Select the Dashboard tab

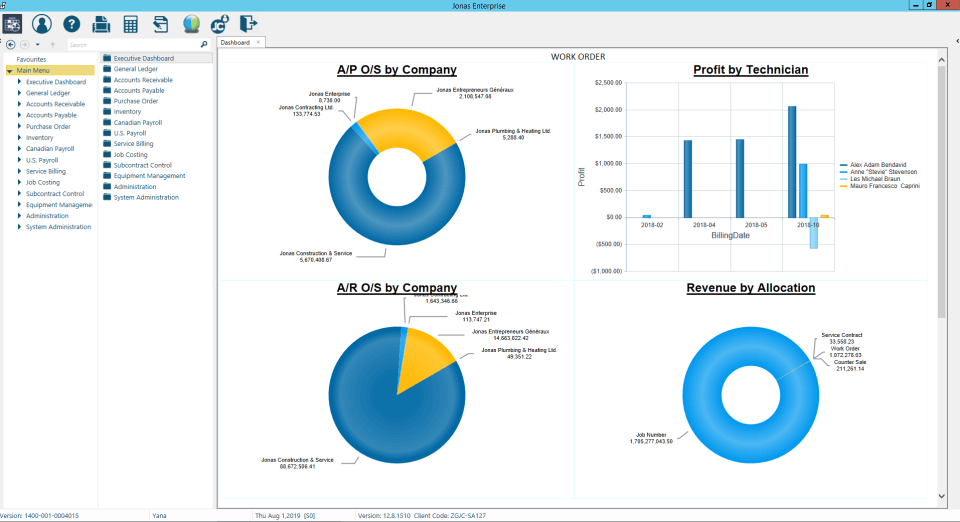pos(235,43)
